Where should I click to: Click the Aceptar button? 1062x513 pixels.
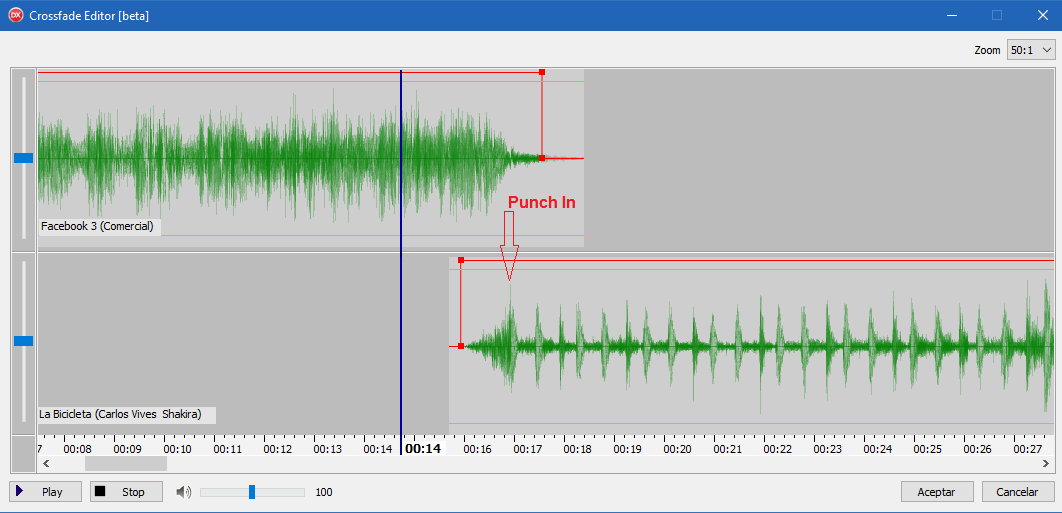coord(937,492)
